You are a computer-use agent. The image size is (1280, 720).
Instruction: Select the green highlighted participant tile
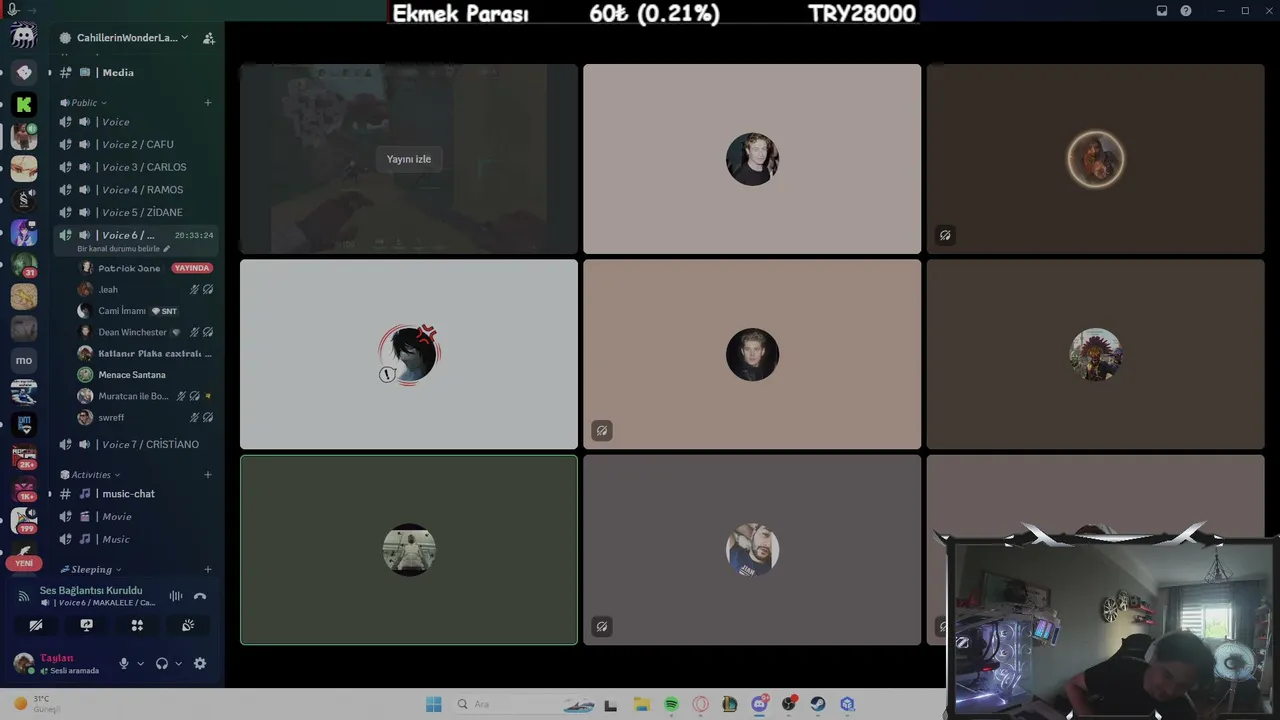click(408, 550)
